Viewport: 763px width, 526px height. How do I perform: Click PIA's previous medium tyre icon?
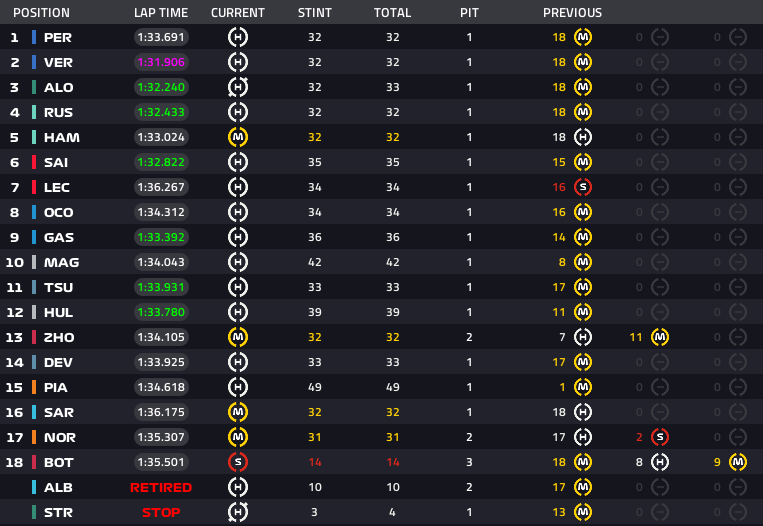point(583,387)
